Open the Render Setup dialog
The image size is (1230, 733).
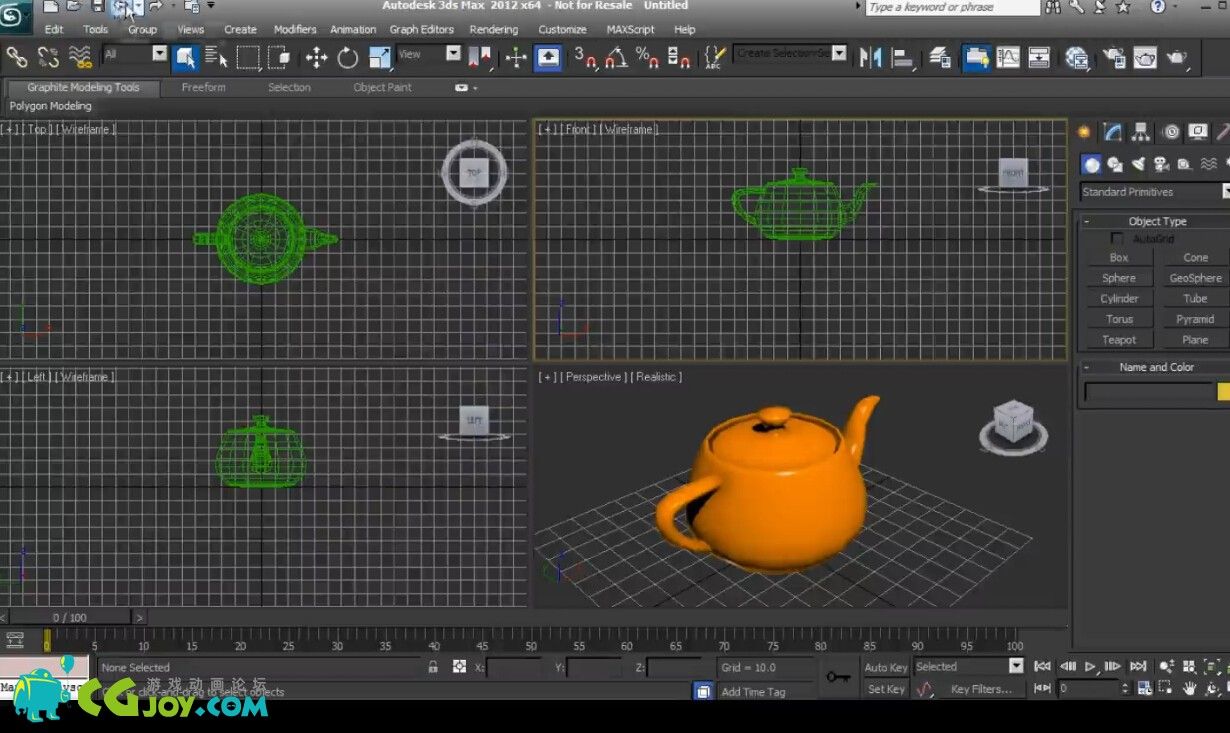tap(1112, 57)
